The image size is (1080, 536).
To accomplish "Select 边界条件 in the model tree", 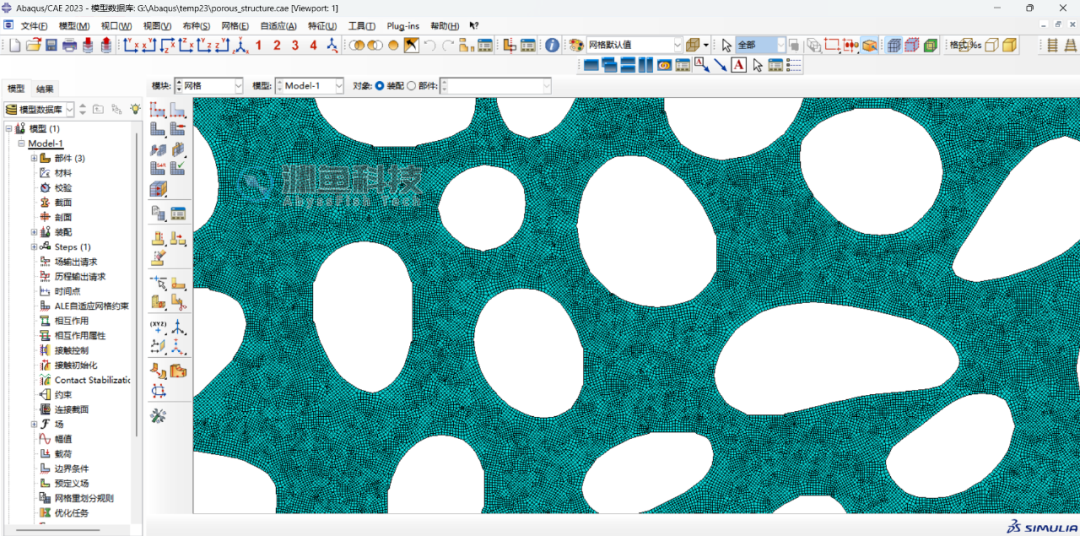I will pyautogui.click(x=72, y=468).
